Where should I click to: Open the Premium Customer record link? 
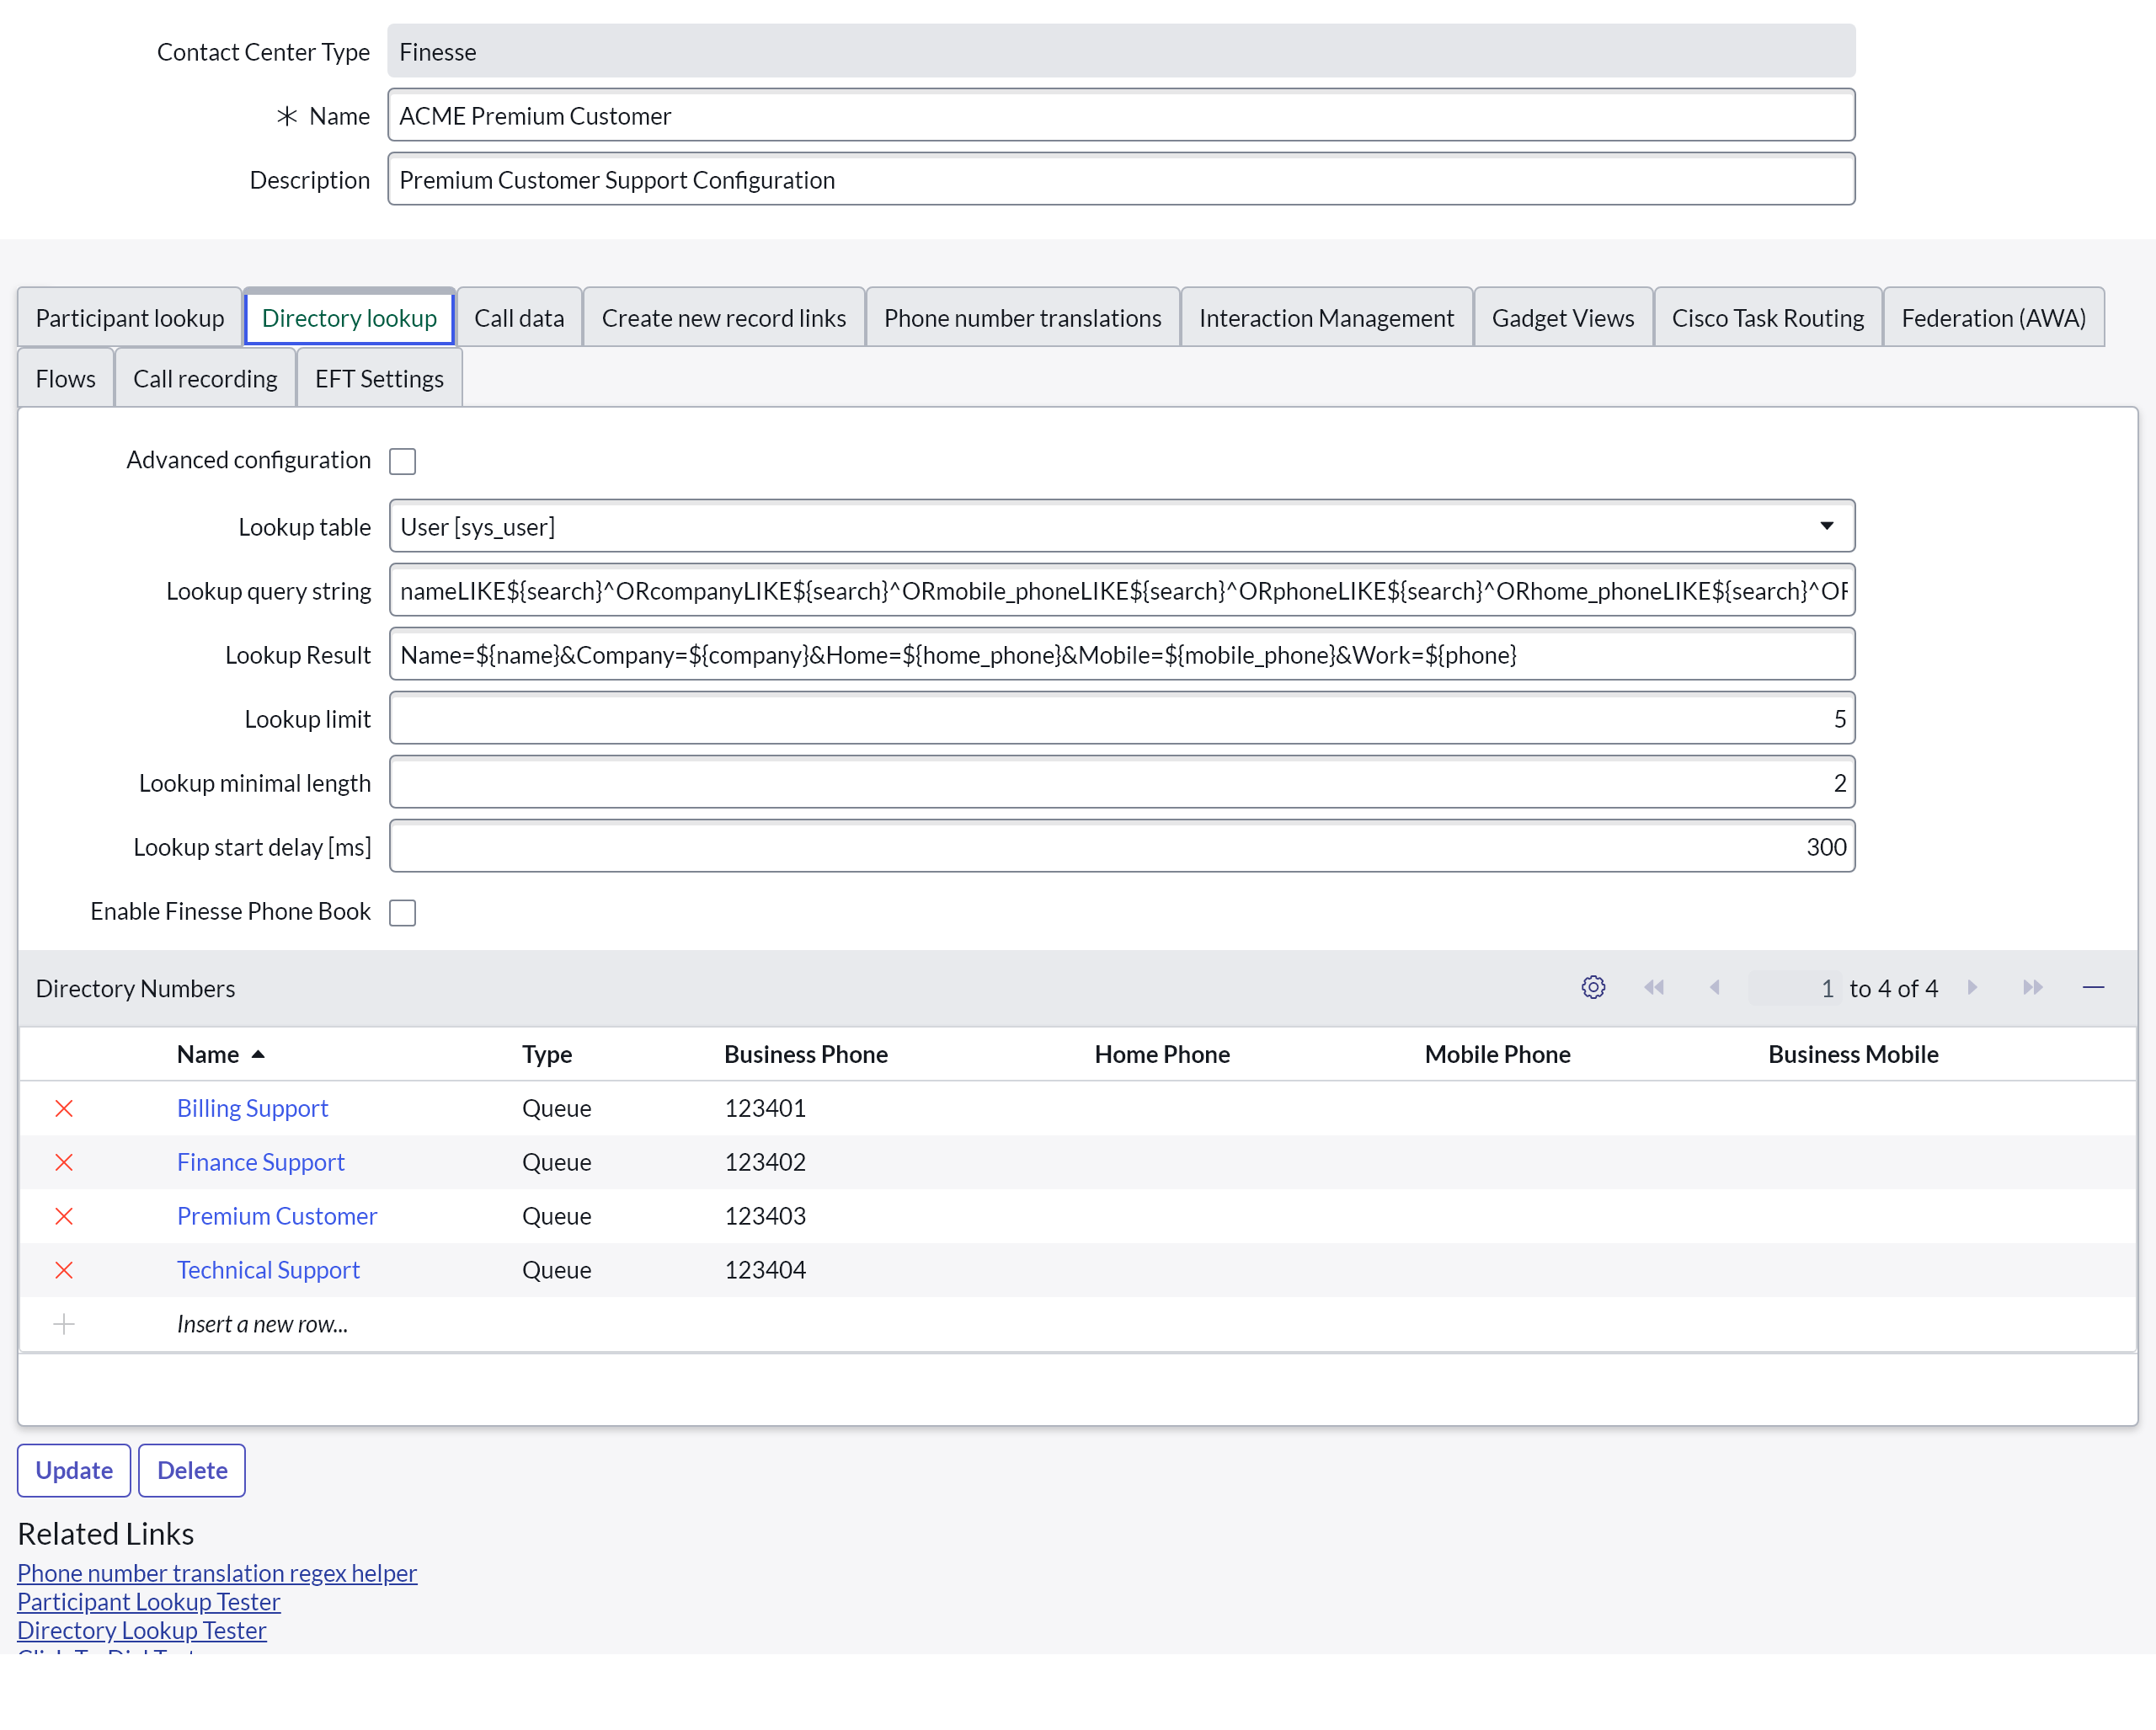[277, 1216]
